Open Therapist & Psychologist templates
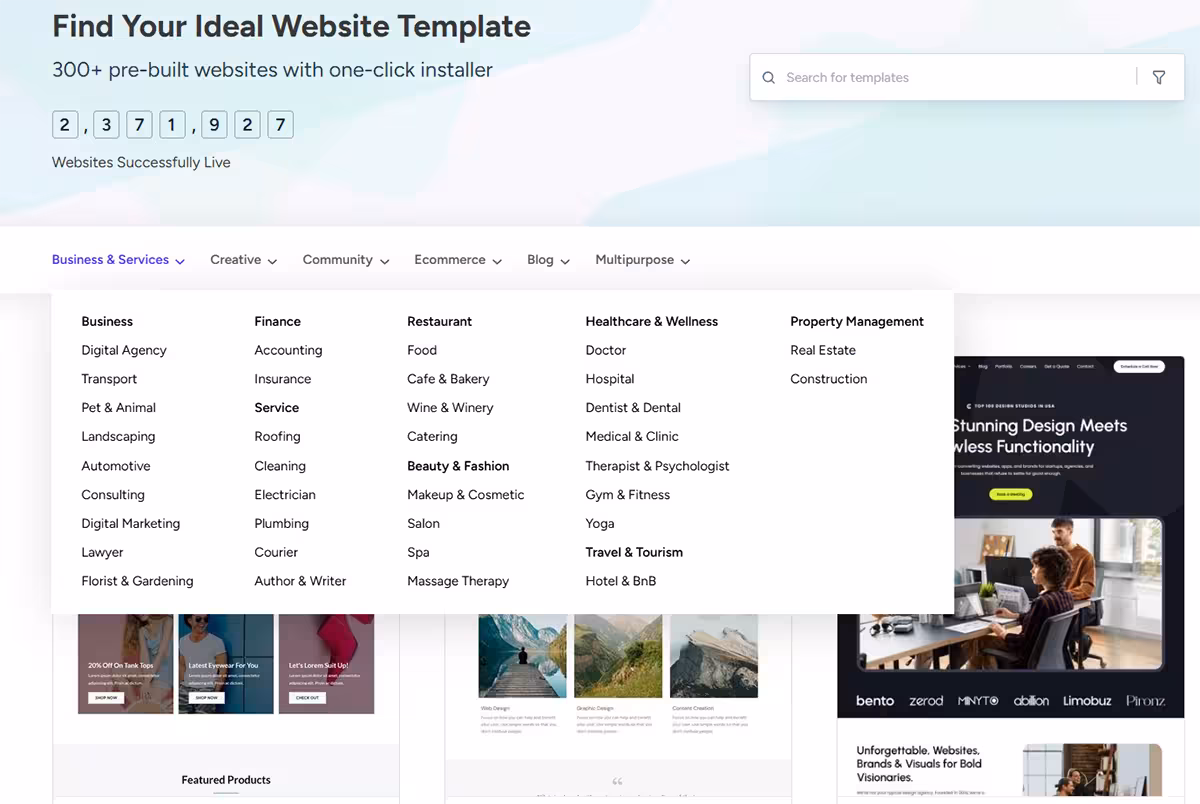The height and width of the screenshot is (804, 1200). pyautogui.click(x=657, y=466)
